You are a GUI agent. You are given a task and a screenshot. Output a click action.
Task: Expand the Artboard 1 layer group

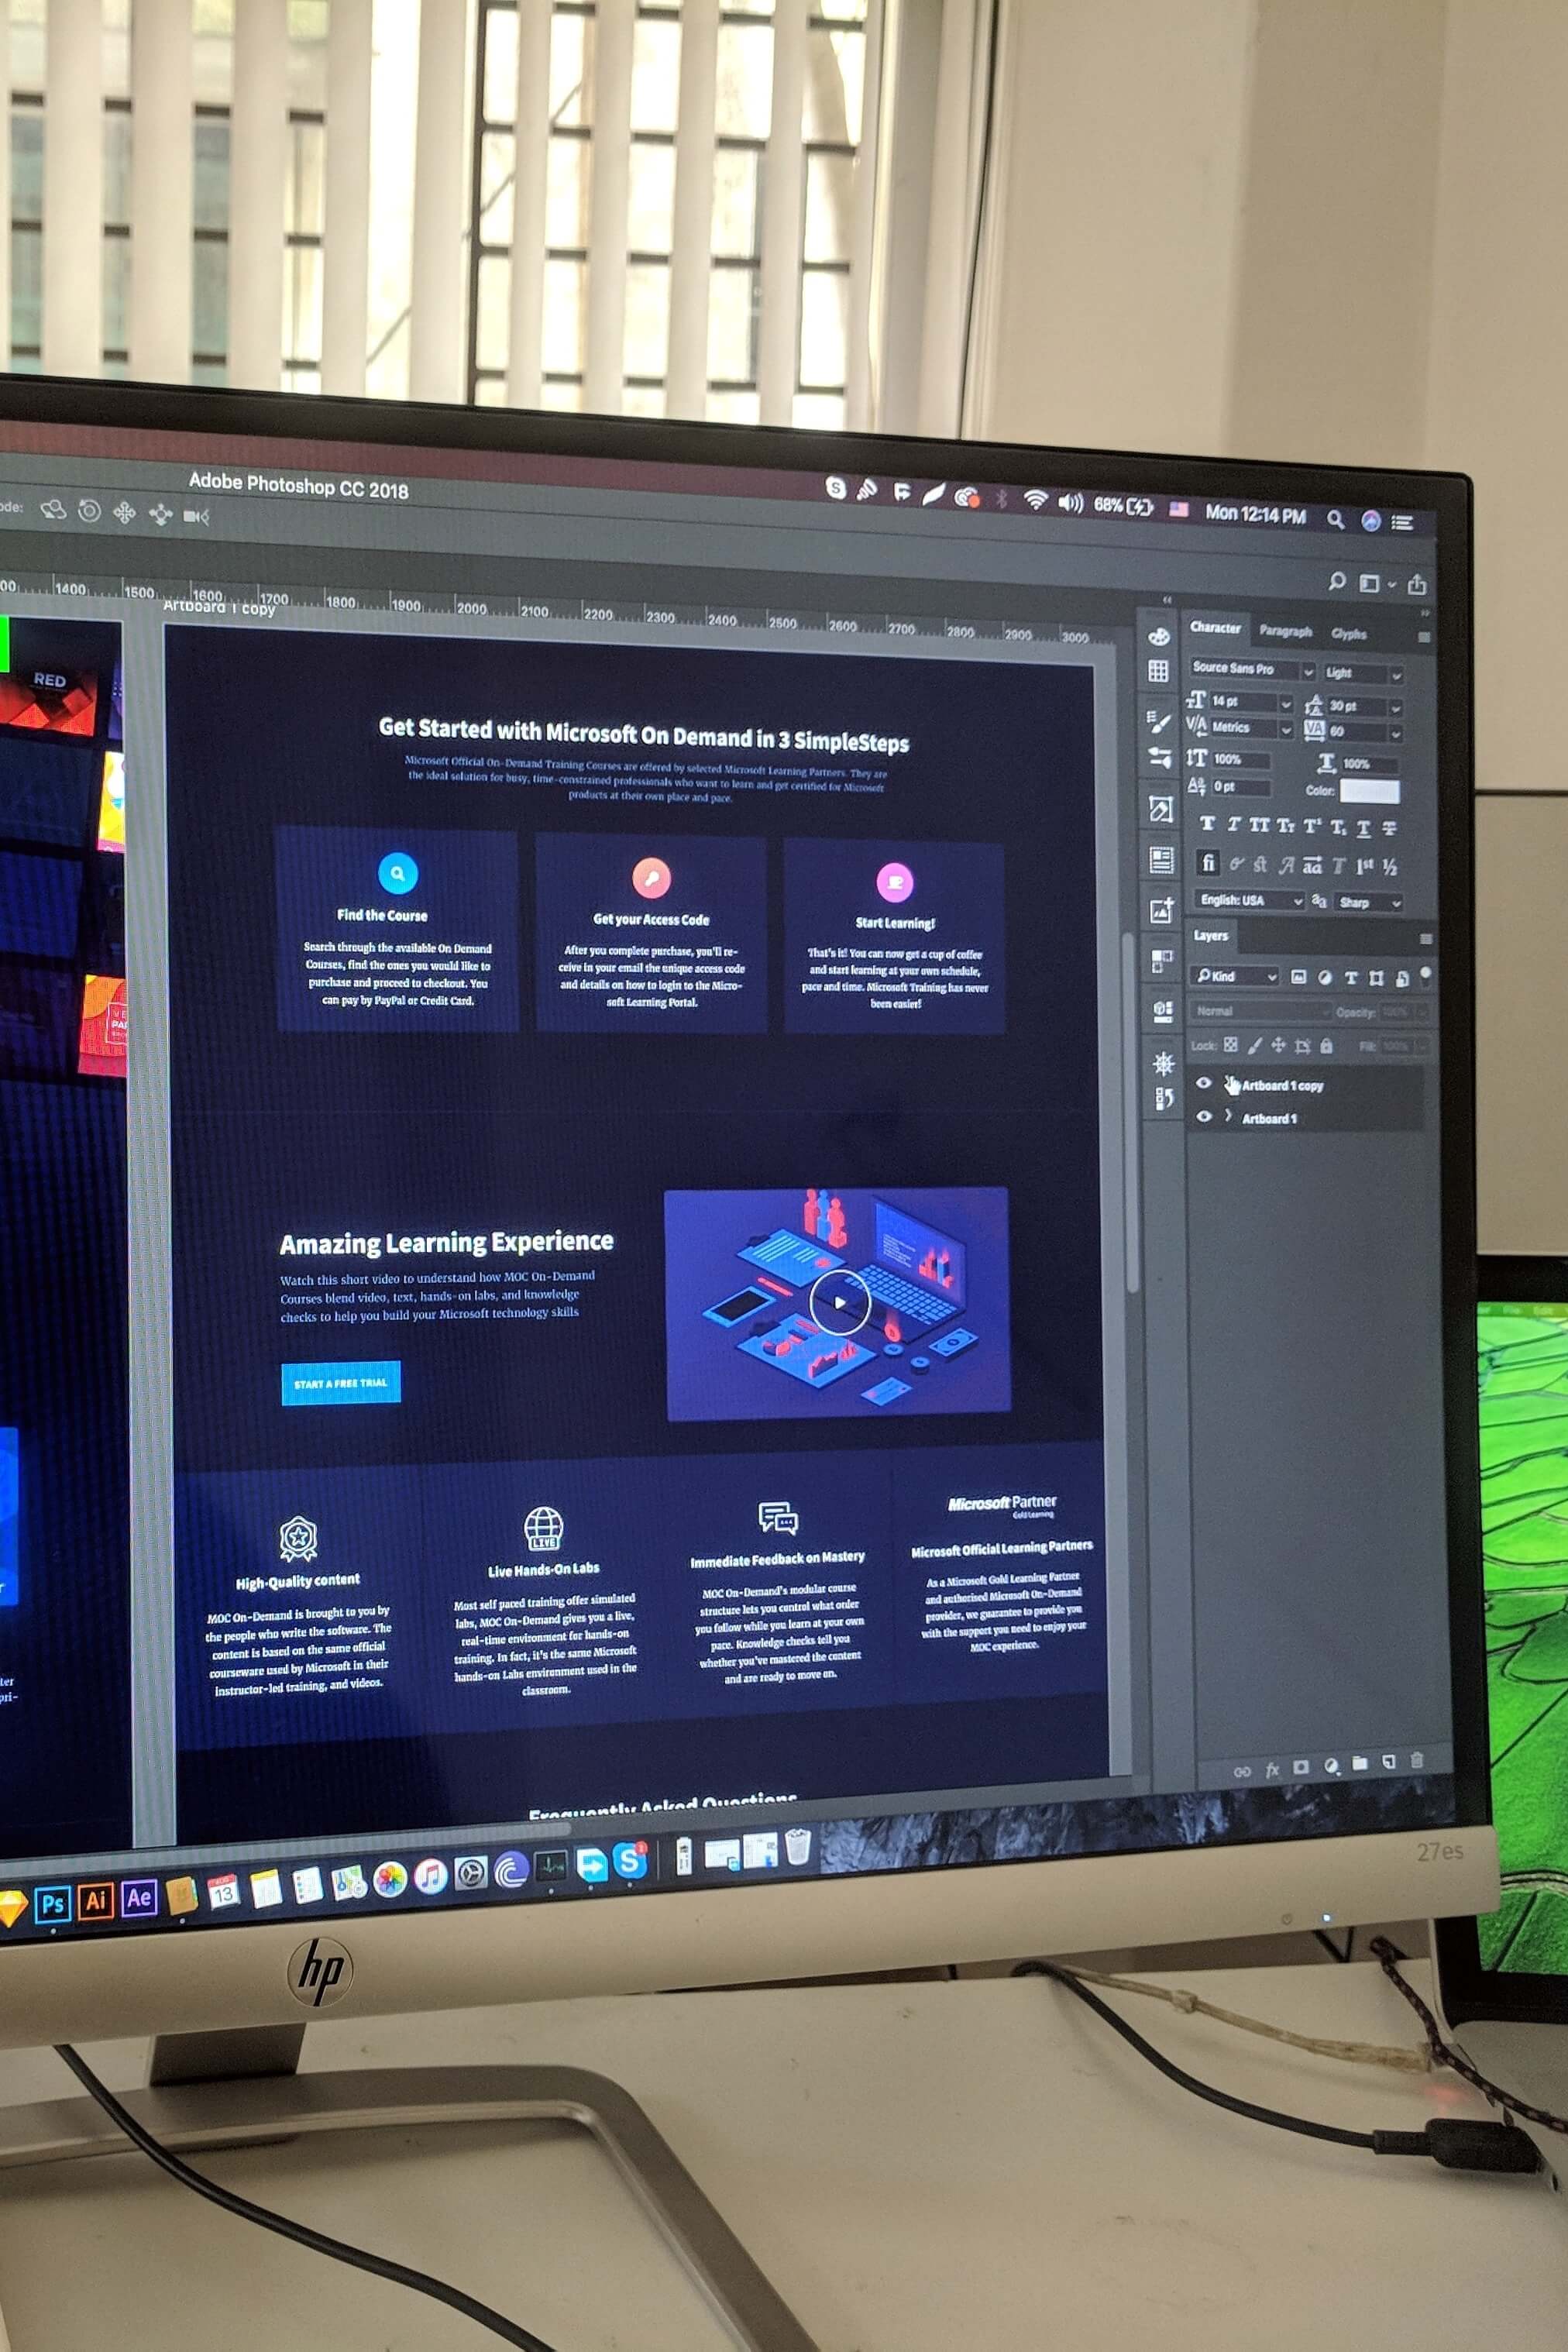point(1228,1116)
